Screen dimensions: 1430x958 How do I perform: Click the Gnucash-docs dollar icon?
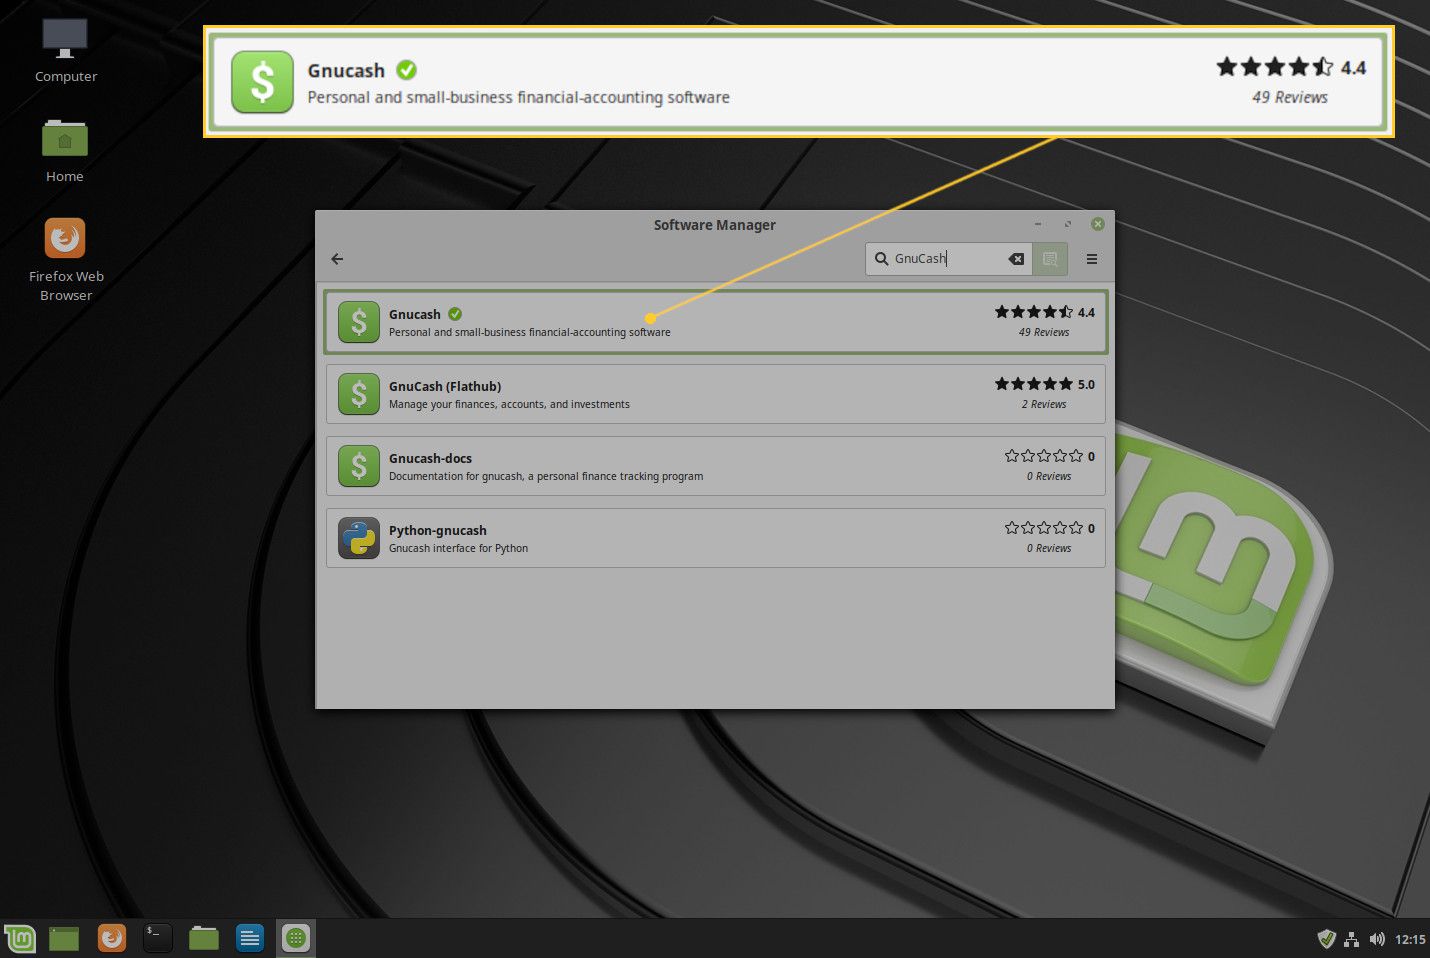point(359,466)
